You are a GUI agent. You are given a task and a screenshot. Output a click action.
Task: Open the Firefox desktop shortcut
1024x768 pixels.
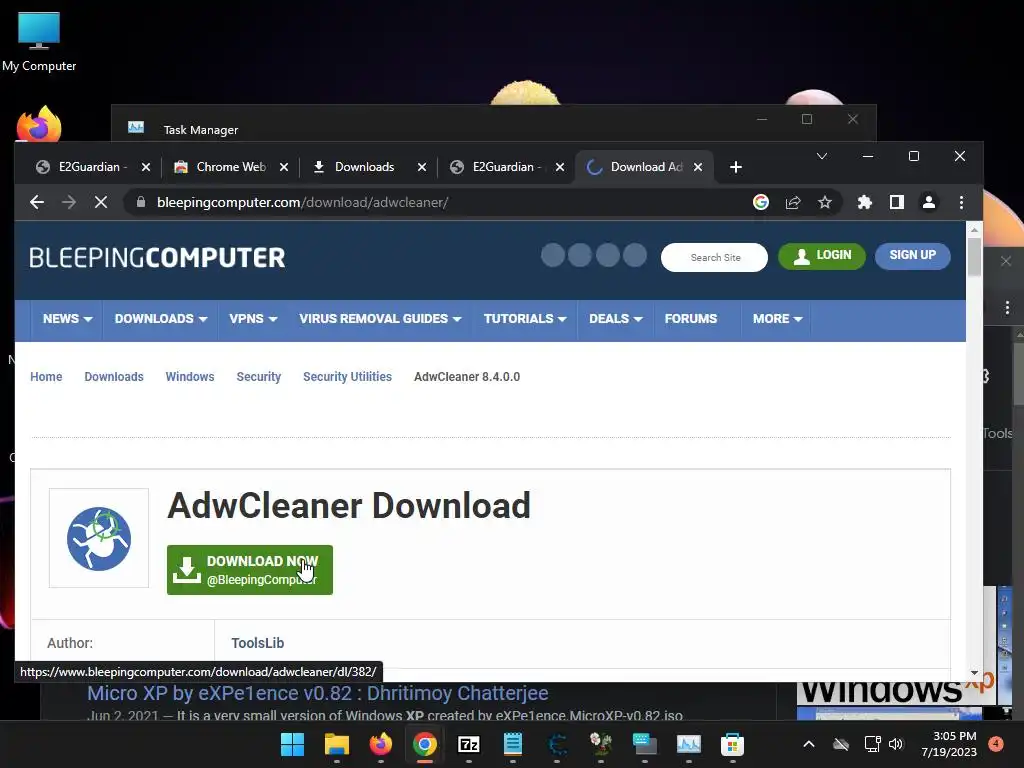click(x=39, y=124)
